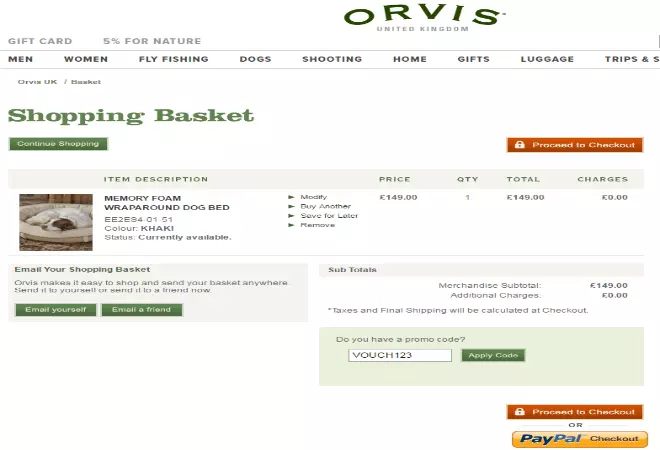The height and width of the screenshot is (450, 660).
Task: Click the Basket breadcrumb
Action: (x=86, y=82)
